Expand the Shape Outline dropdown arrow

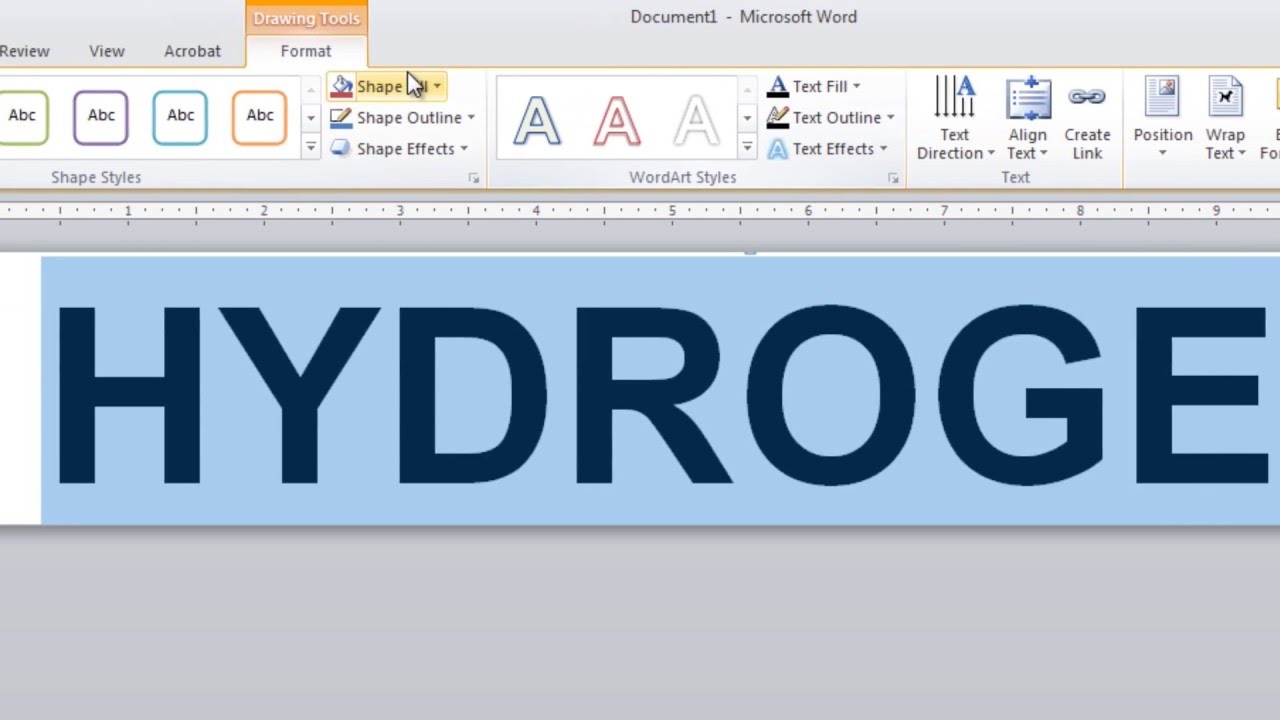(471, 118)
